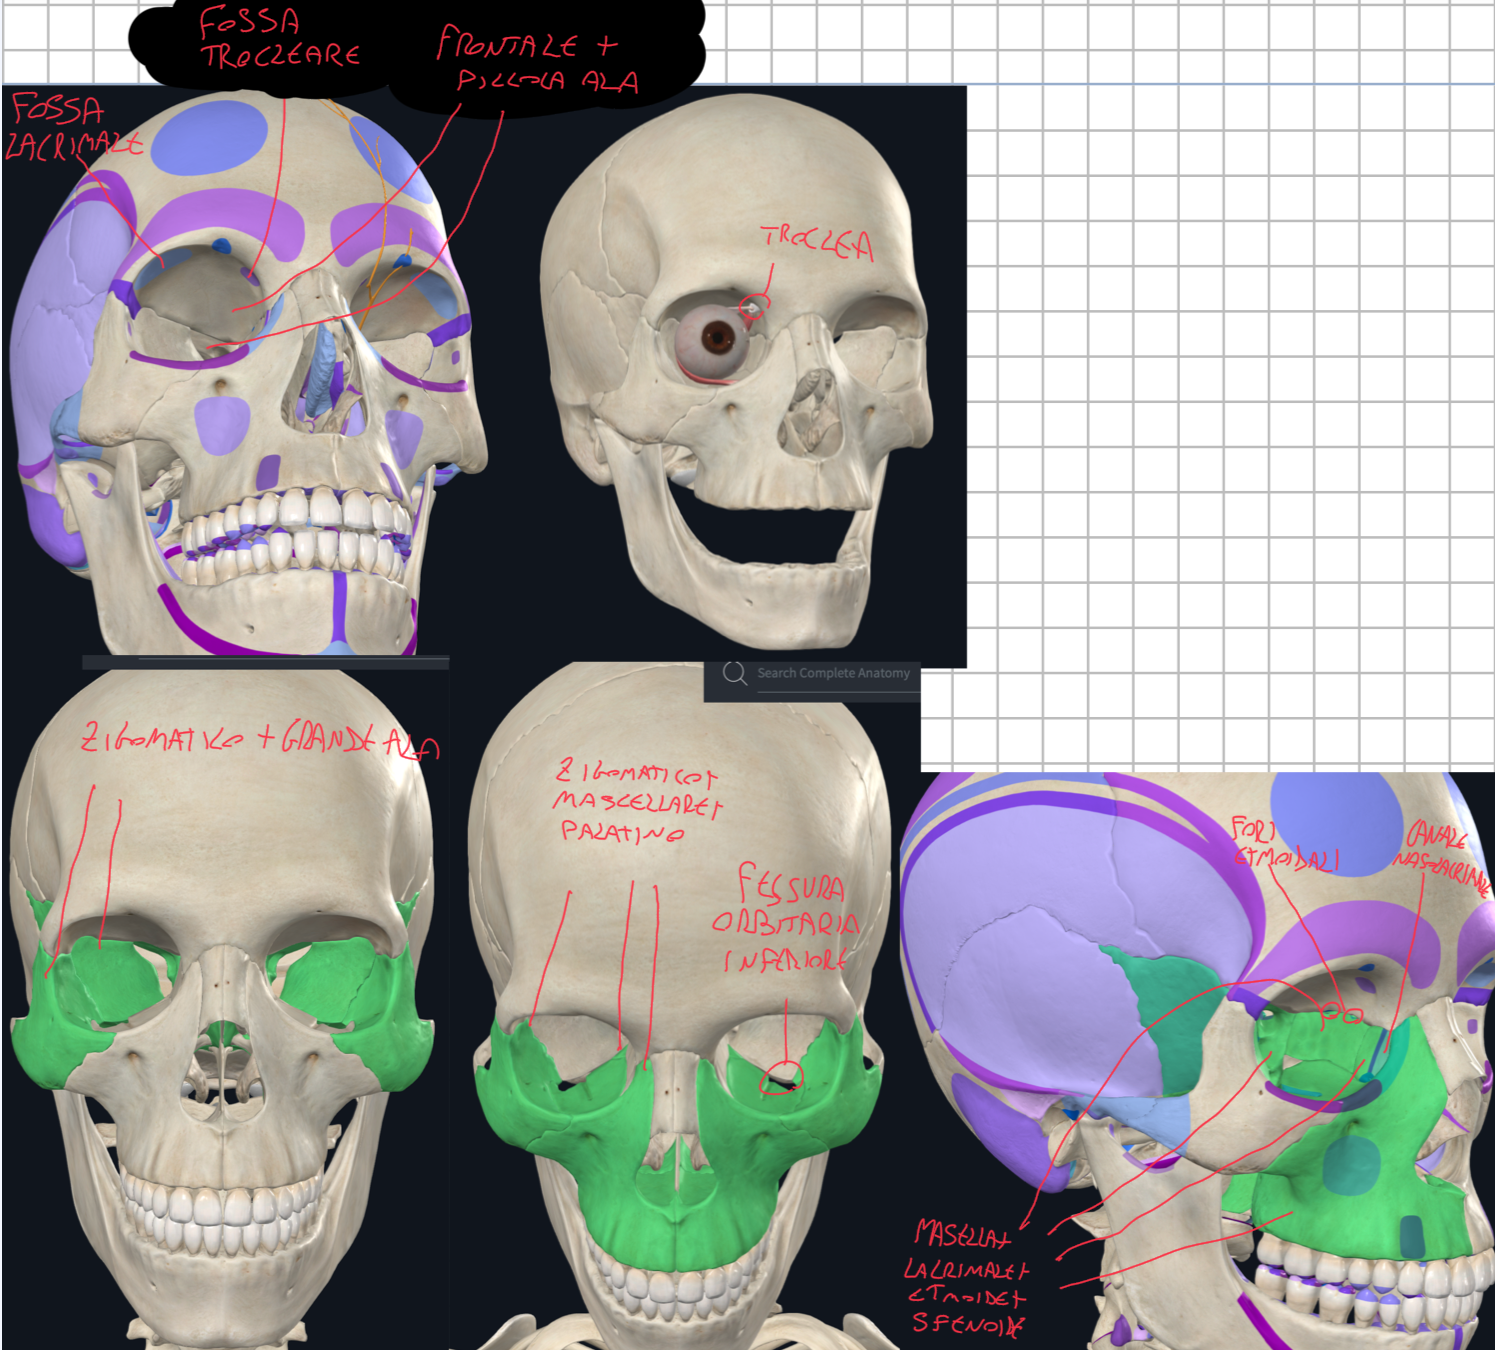Click the blue oval on the top-left skull forehead
This screenshot has width=1495, height=1350.
209,136
